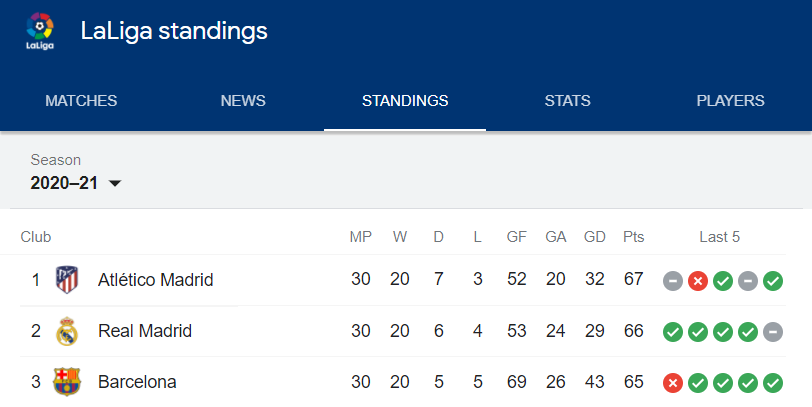This screenshot has height=407, width=812.
Task: Switch to the MATCHES tab
Action: (x=81, y=100)
